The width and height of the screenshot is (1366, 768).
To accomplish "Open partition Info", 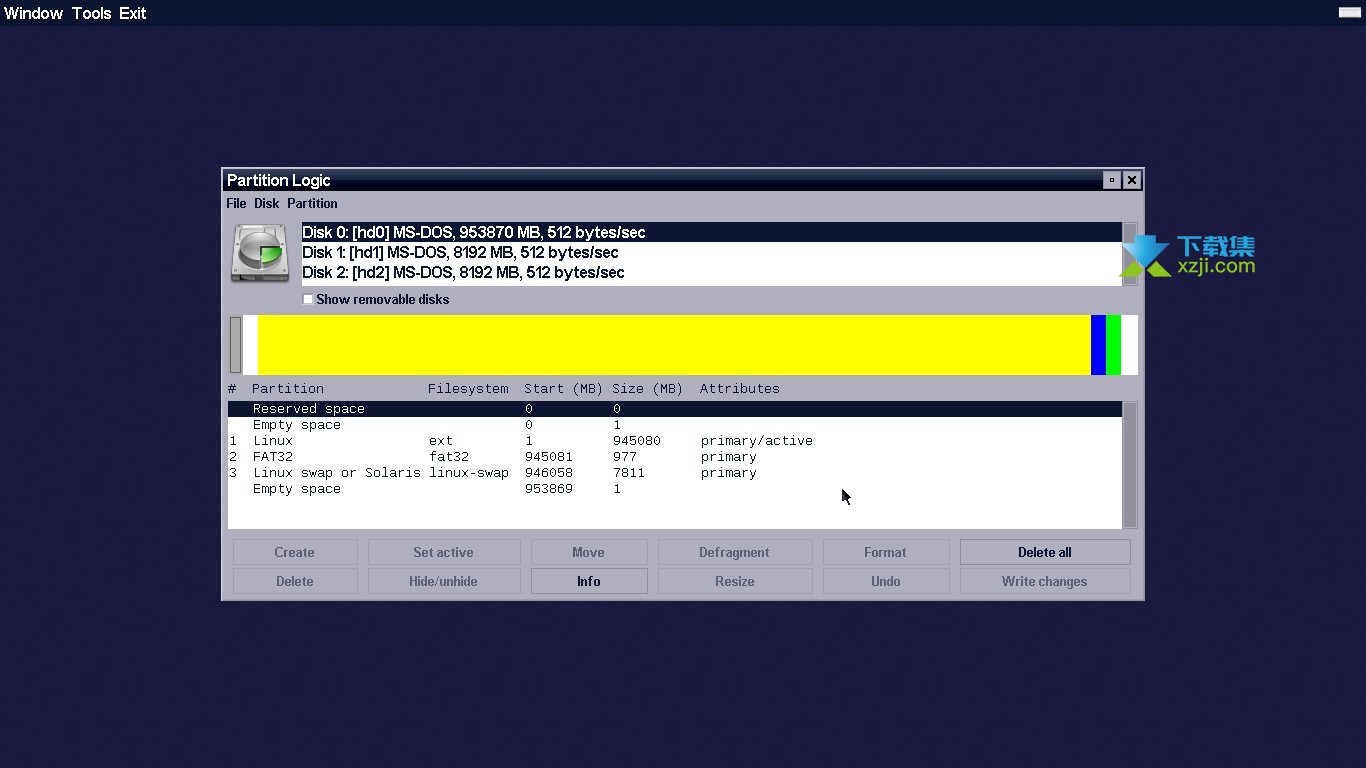I will (589, 581).
